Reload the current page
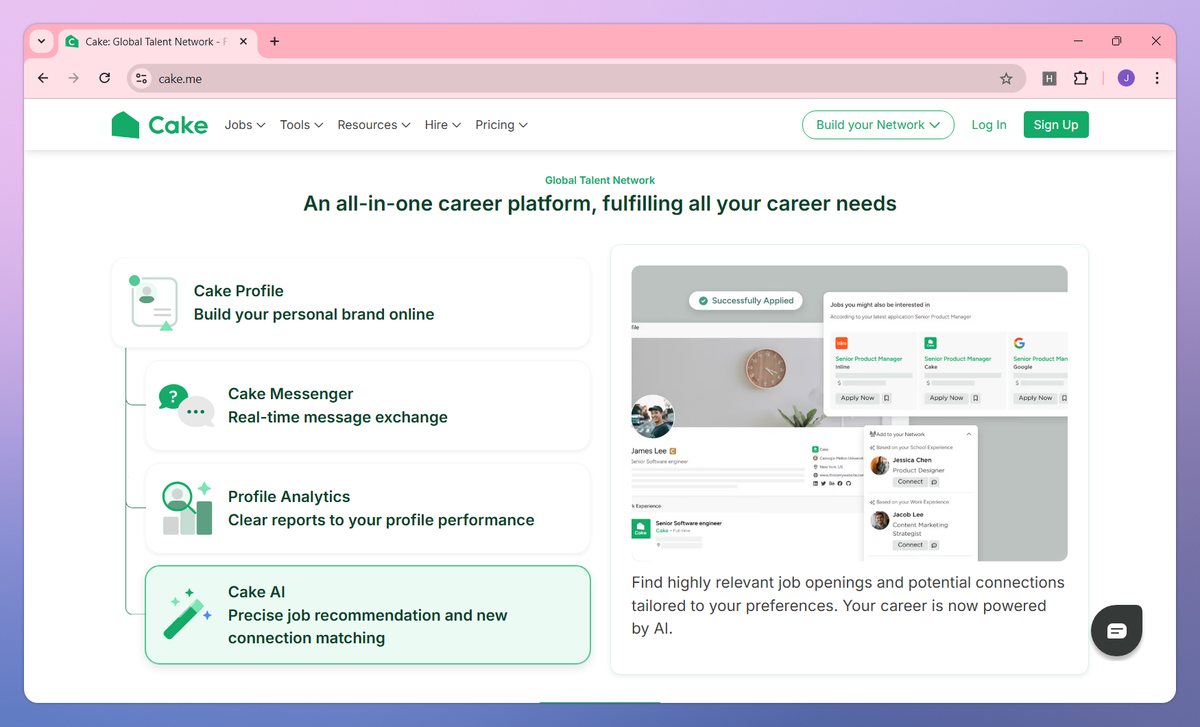Screen dimensions: 1200x727 tap(104, 78)
